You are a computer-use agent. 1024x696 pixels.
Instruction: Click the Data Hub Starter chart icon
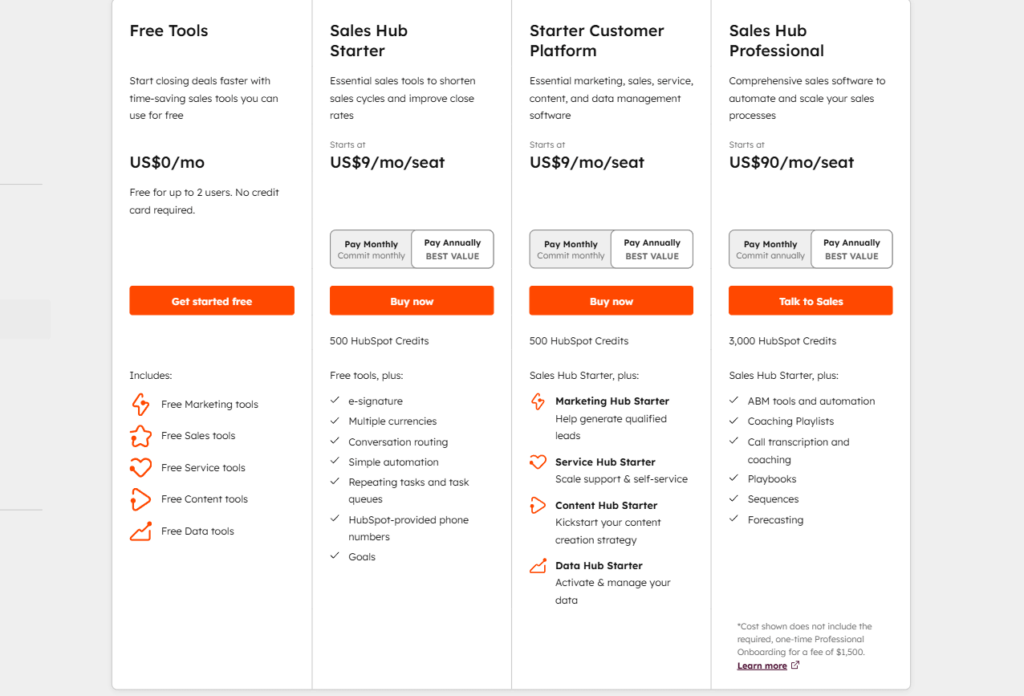(x=538, y=566)
